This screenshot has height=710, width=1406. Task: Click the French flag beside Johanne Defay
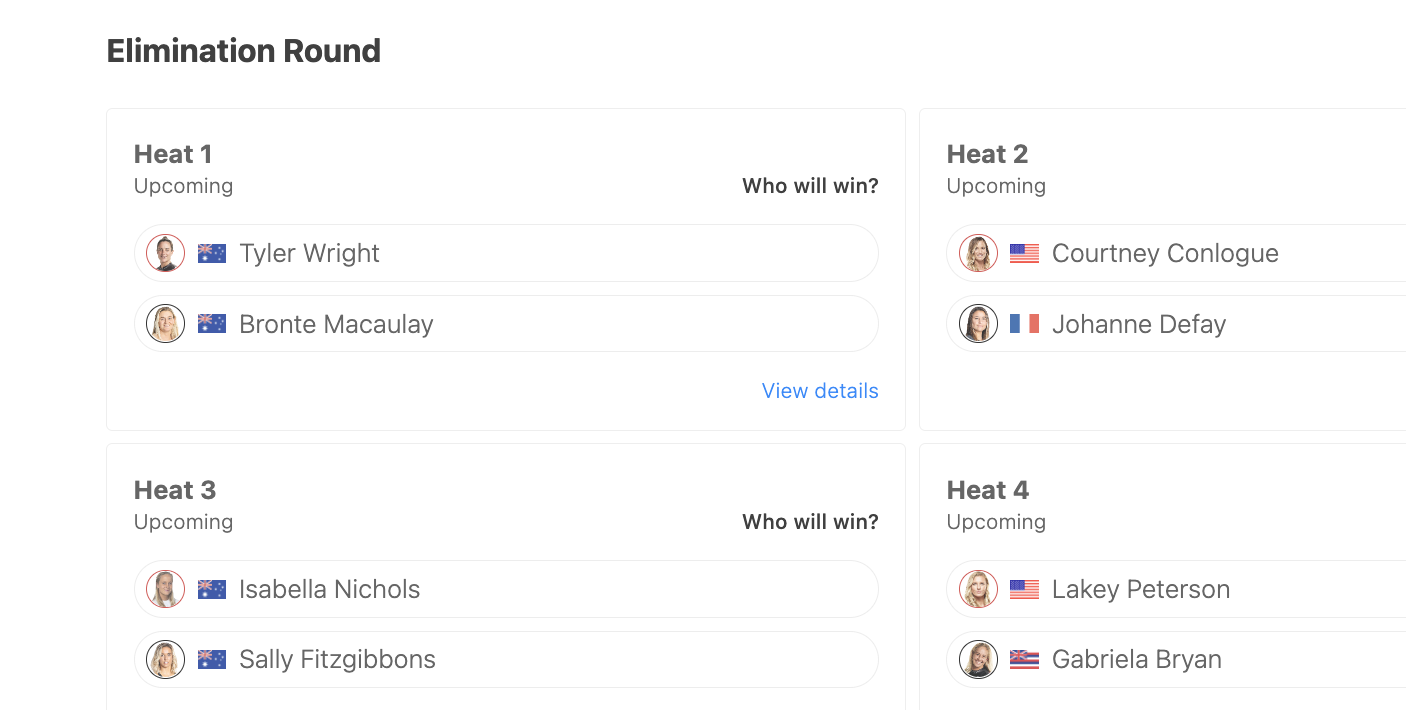[x=1025, y=324]
